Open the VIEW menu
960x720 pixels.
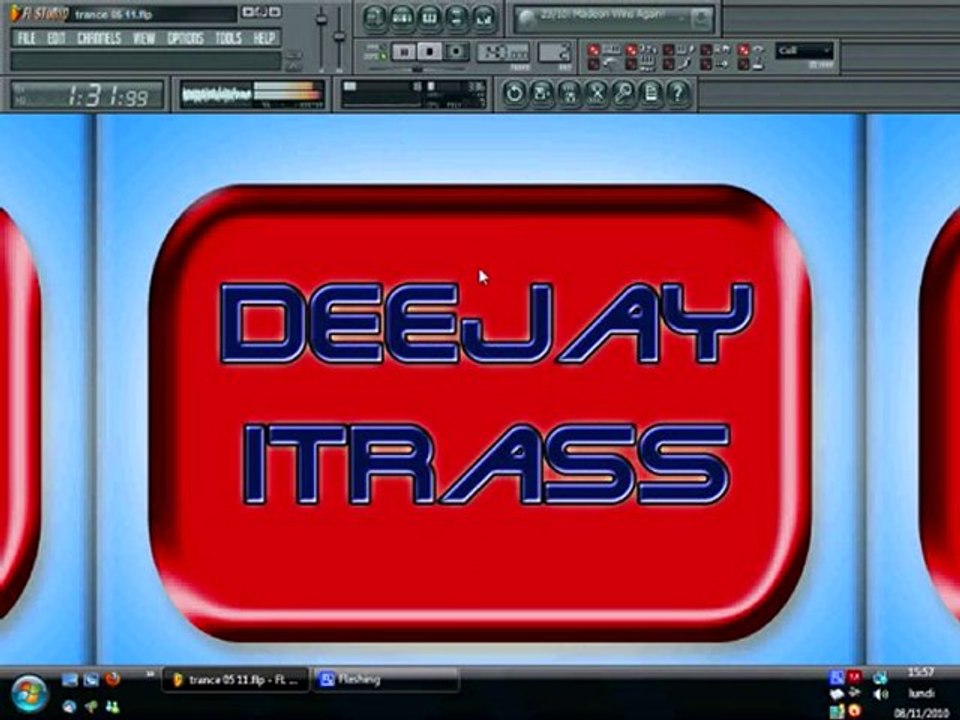[144, 39]
